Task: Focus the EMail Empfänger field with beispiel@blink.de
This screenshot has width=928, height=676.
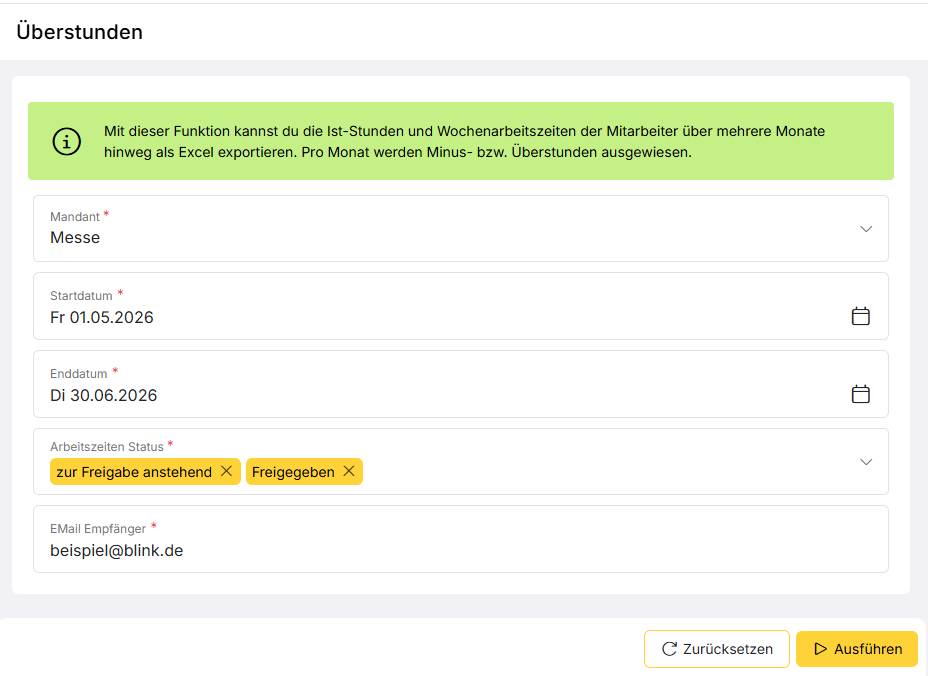Action: 460,539
